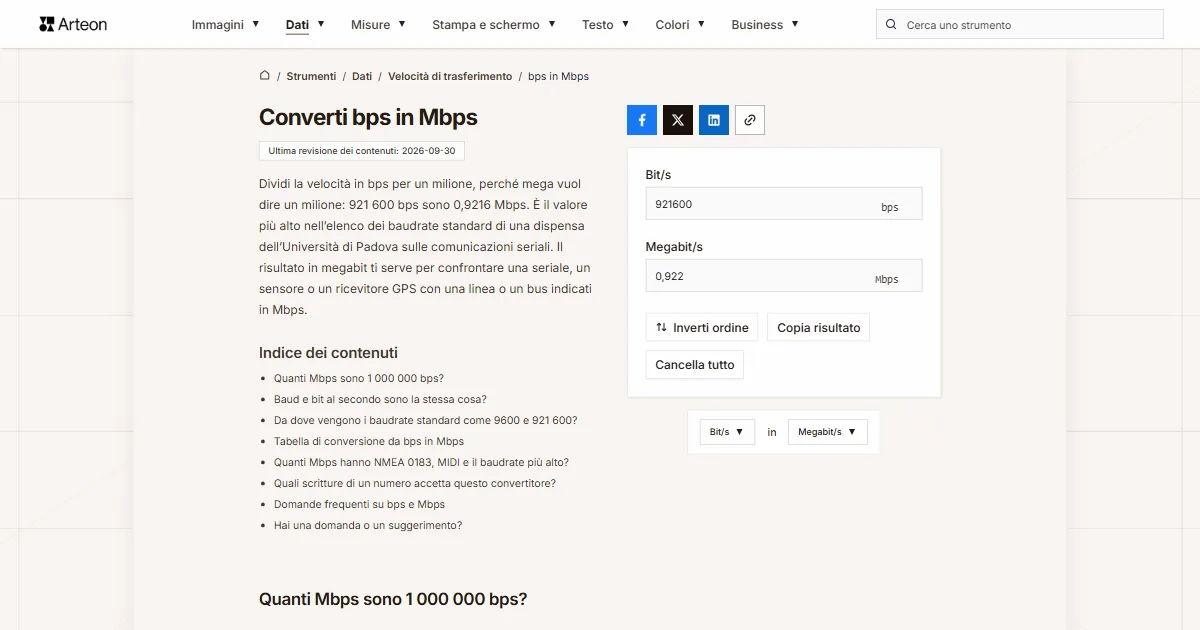Screen dimensions: 1200x630
Task: Click the Ultima revisione dei contenuti date label
Action: [x=362, y=151]
